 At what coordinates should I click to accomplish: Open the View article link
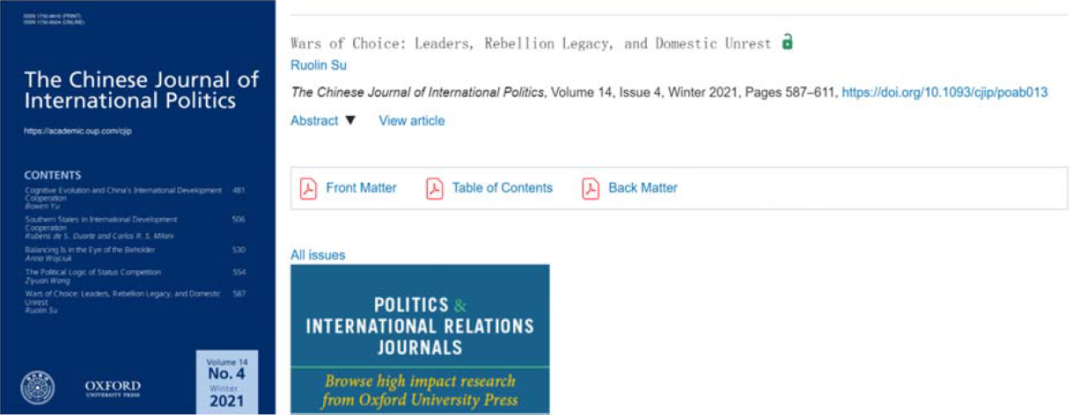[411, 120]
